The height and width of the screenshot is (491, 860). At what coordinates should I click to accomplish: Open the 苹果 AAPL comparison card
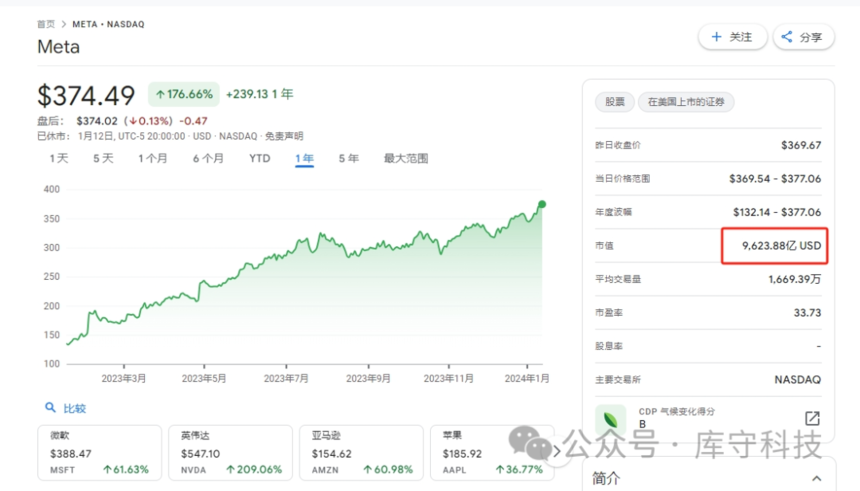[492, 453]
